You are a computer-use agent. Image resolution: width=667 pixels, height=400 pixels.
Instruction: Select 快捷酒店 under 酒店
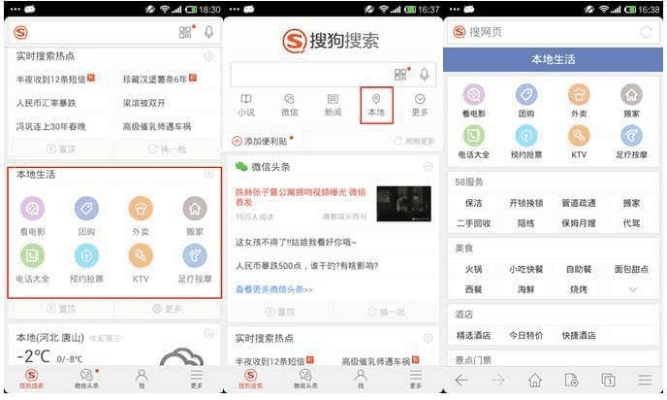pos(579,335)
